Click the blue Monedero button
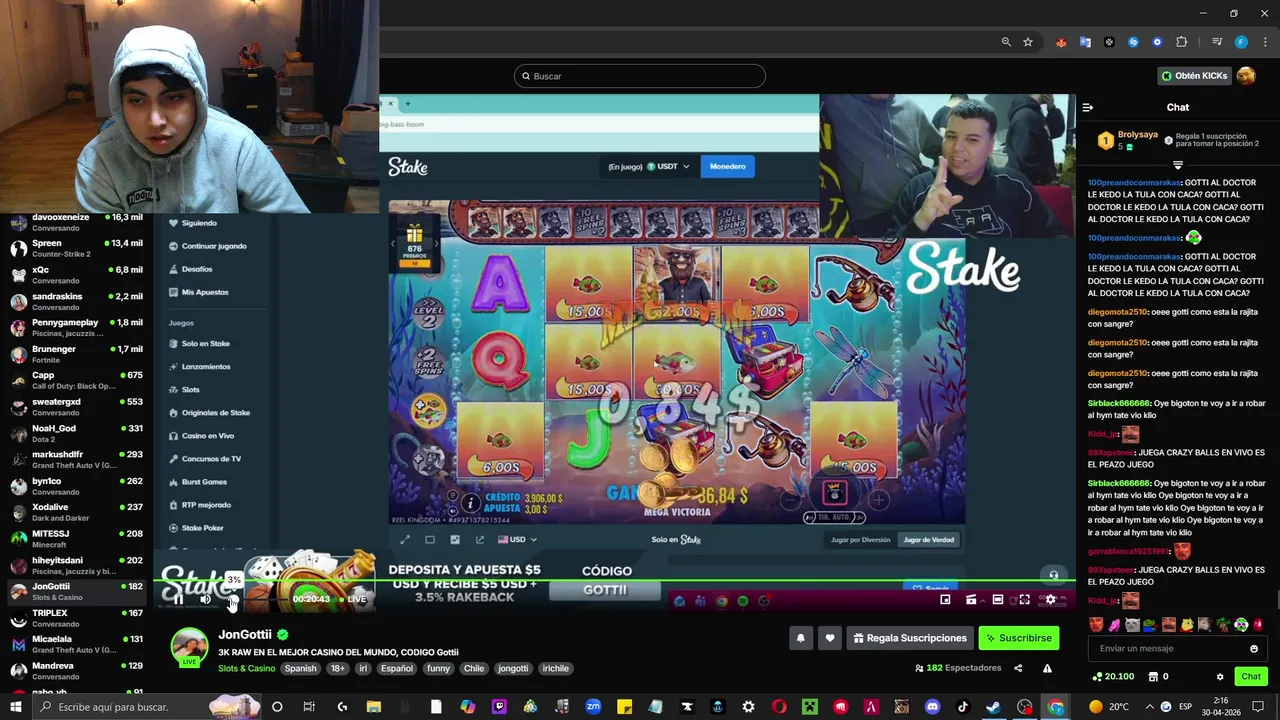This screenshot has width=1280, height=720. click(x=727, y=167)
